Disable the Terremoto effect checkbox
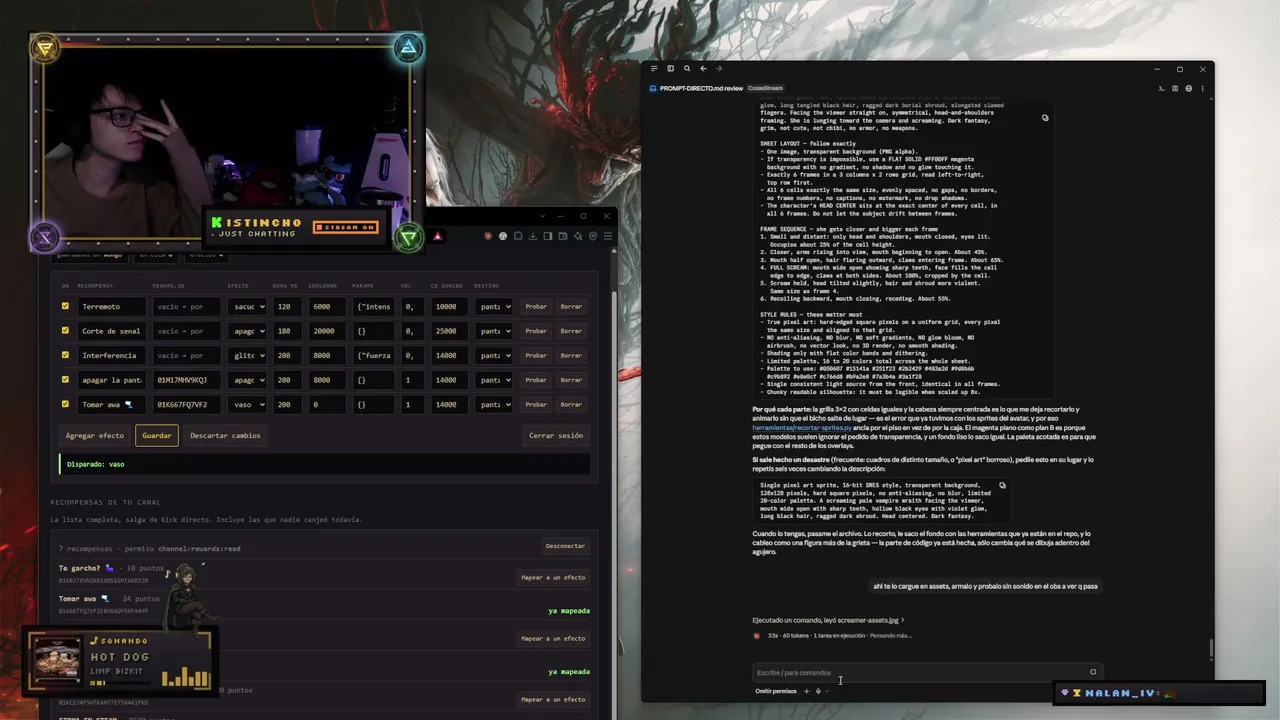 click(x=65, y=307)
